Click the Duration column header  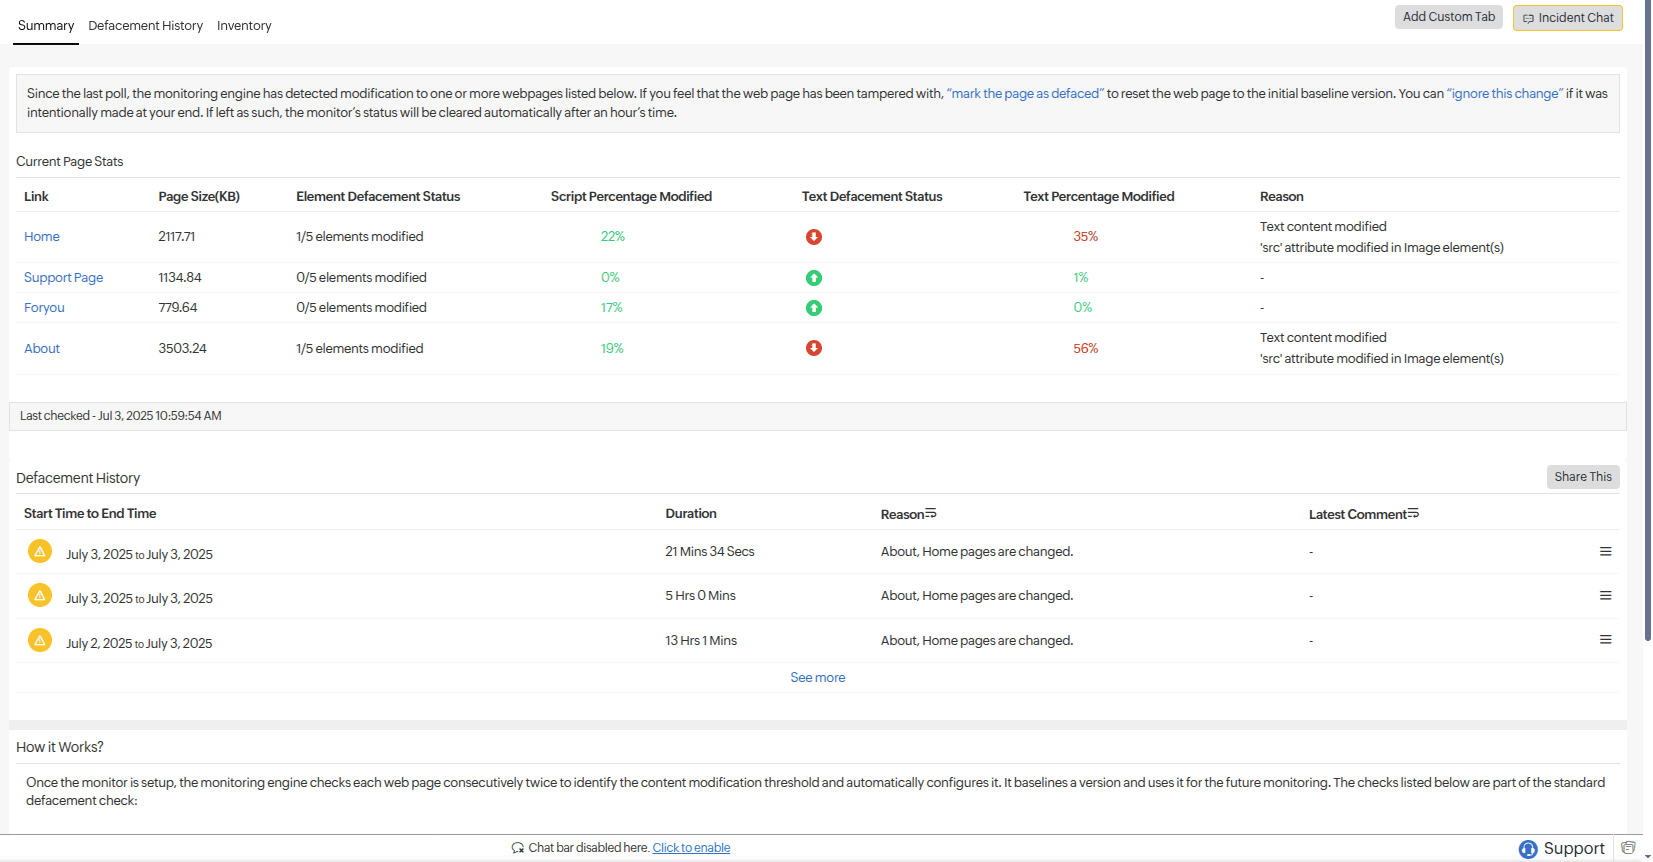(x=691, y=514)
